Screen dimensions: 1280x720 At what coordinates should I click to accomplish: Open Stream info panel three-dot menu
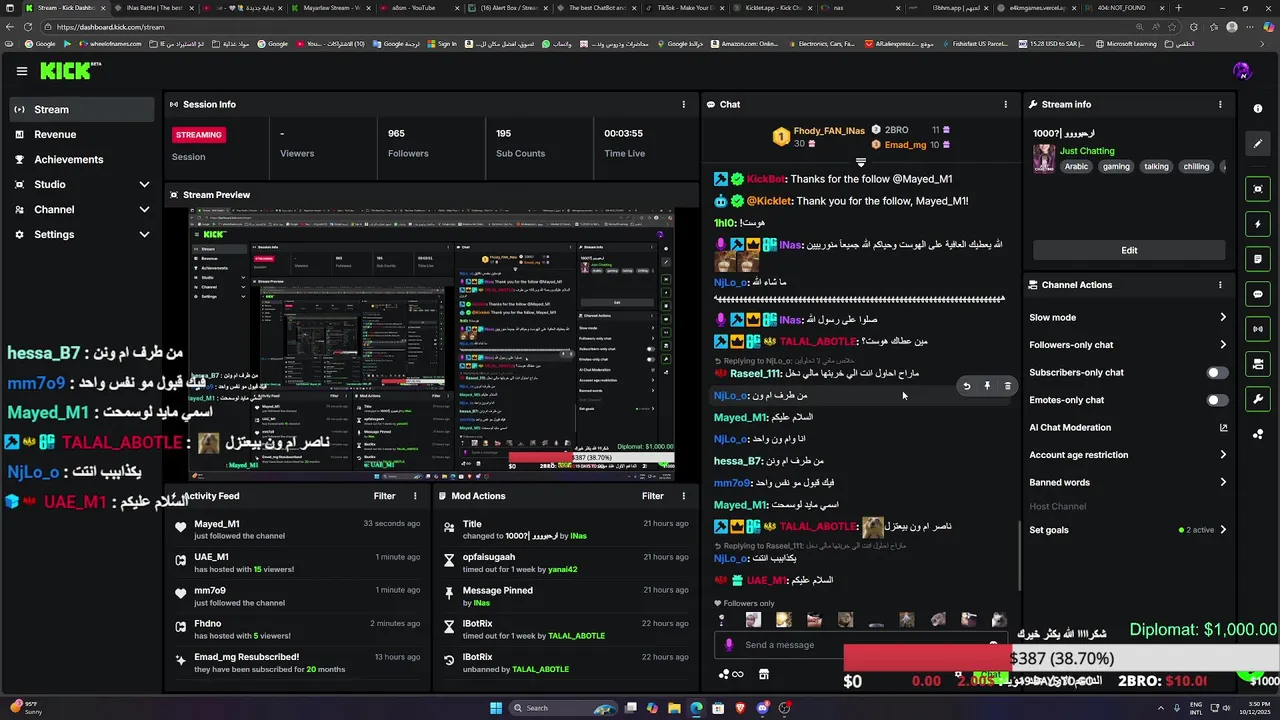pos(1220,104)
